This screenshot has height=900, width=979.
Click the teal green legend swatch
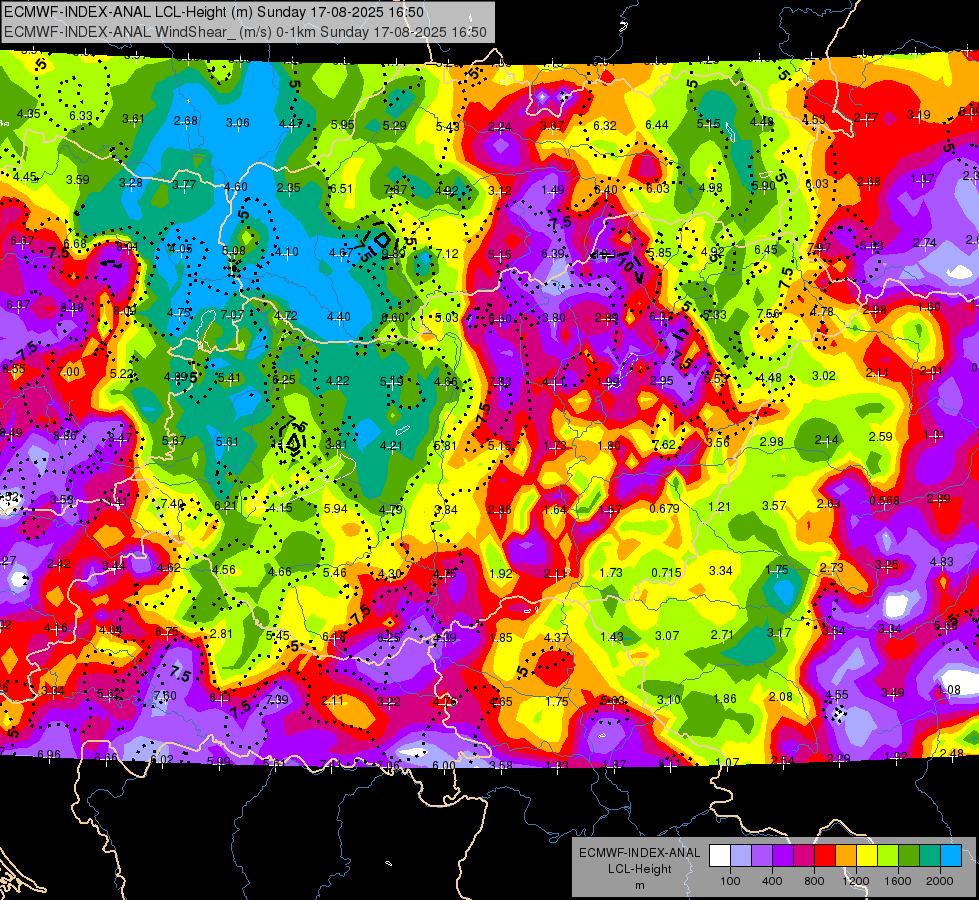(930, 856)
